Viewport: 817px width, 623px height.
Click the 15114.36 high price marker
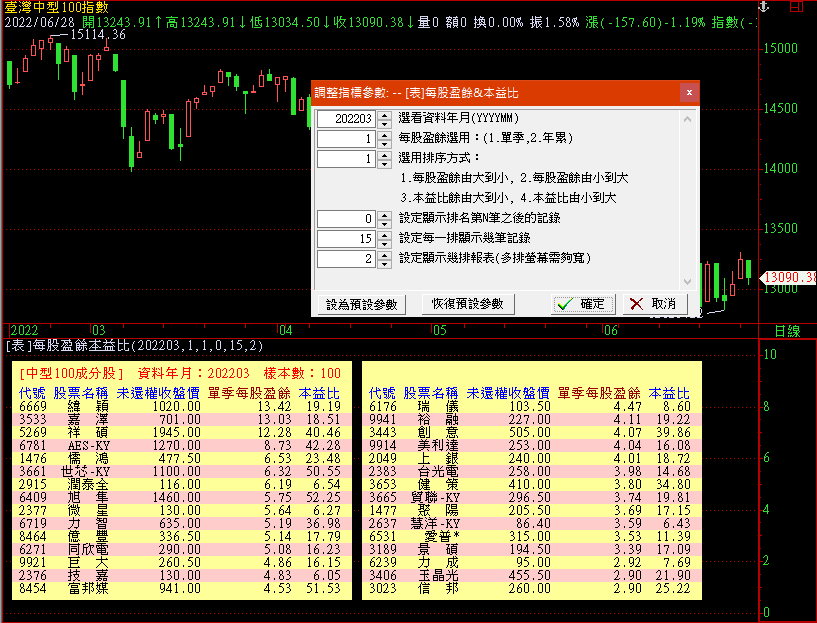tap(98, 34)
